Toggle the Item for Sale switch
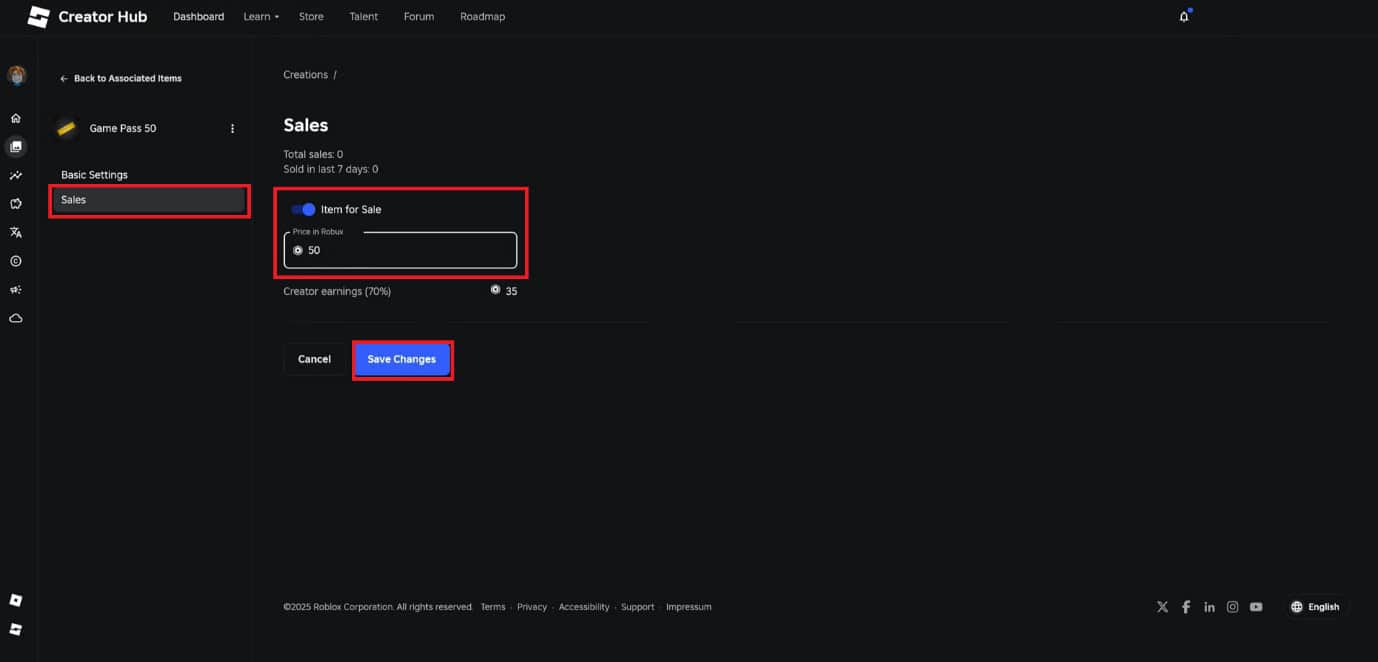The height and width of the screenshot is (662, 1378). pos(303,209)
